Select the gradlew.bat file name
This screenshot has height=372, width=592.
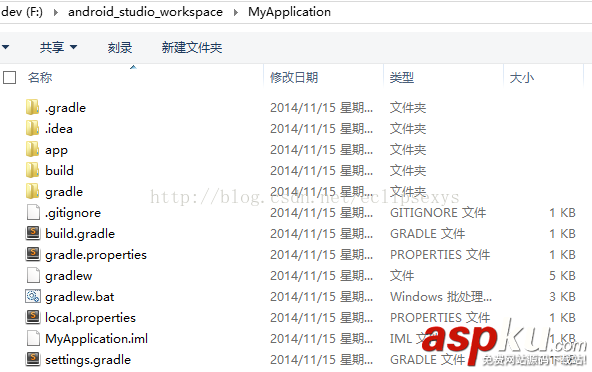79,297
